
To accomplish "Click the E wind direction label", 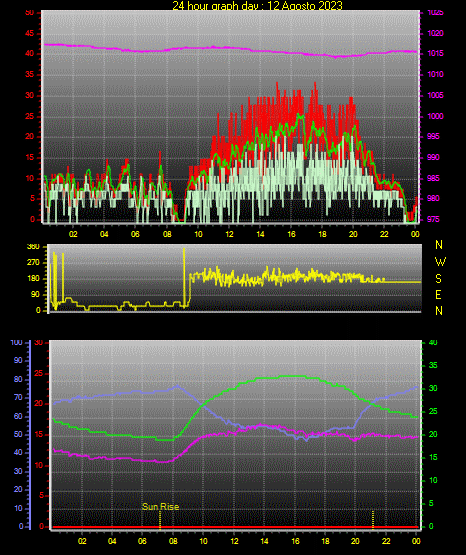I will coord(438,294).
